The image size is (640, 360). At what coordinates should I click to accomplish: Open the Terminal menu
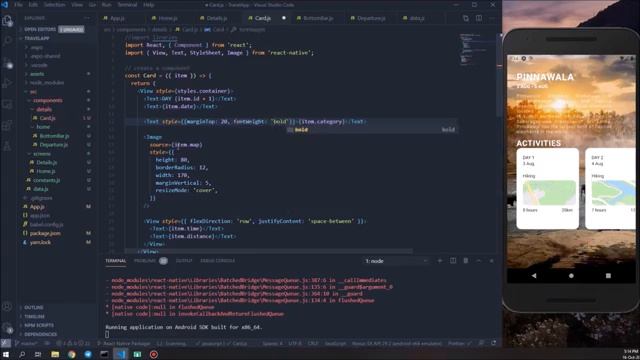coord(127,5)
